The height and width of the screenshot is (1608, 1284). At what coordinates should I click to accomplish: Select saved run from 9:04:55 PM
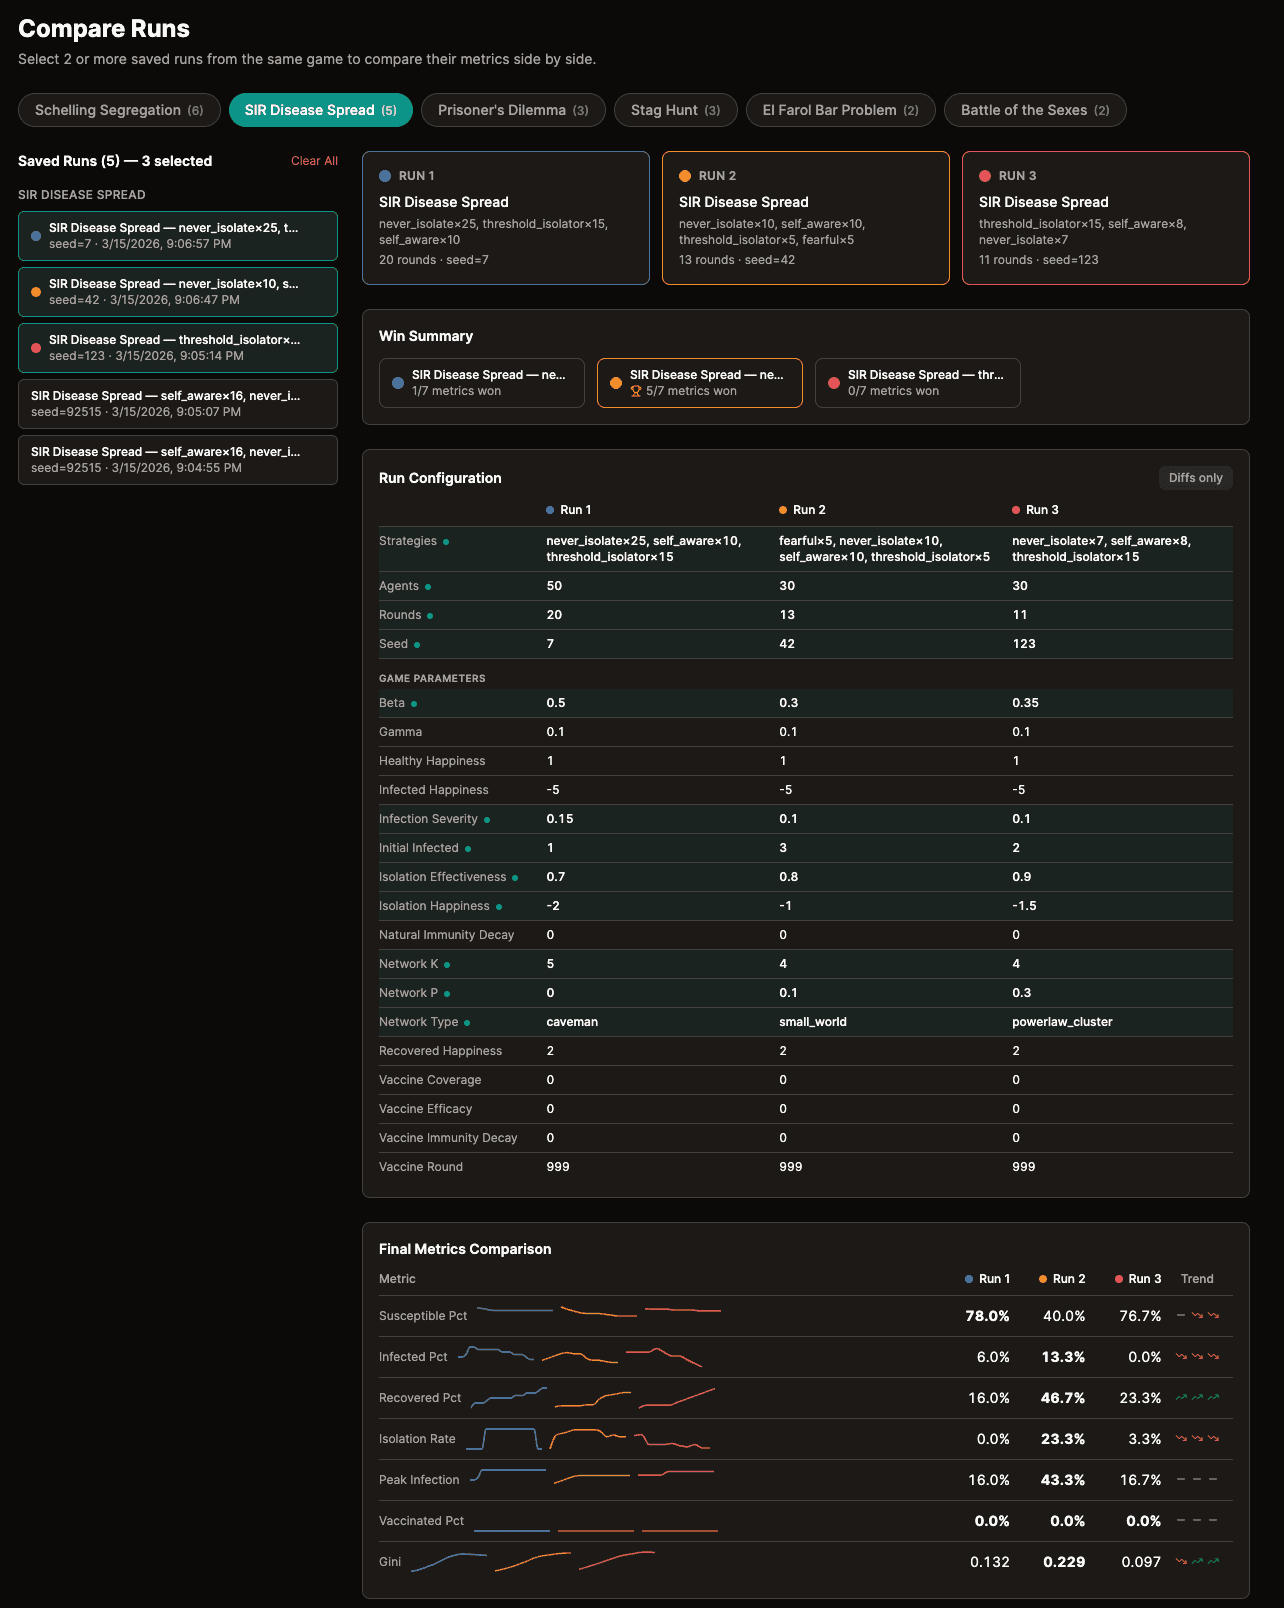click(x=178, y=460)
